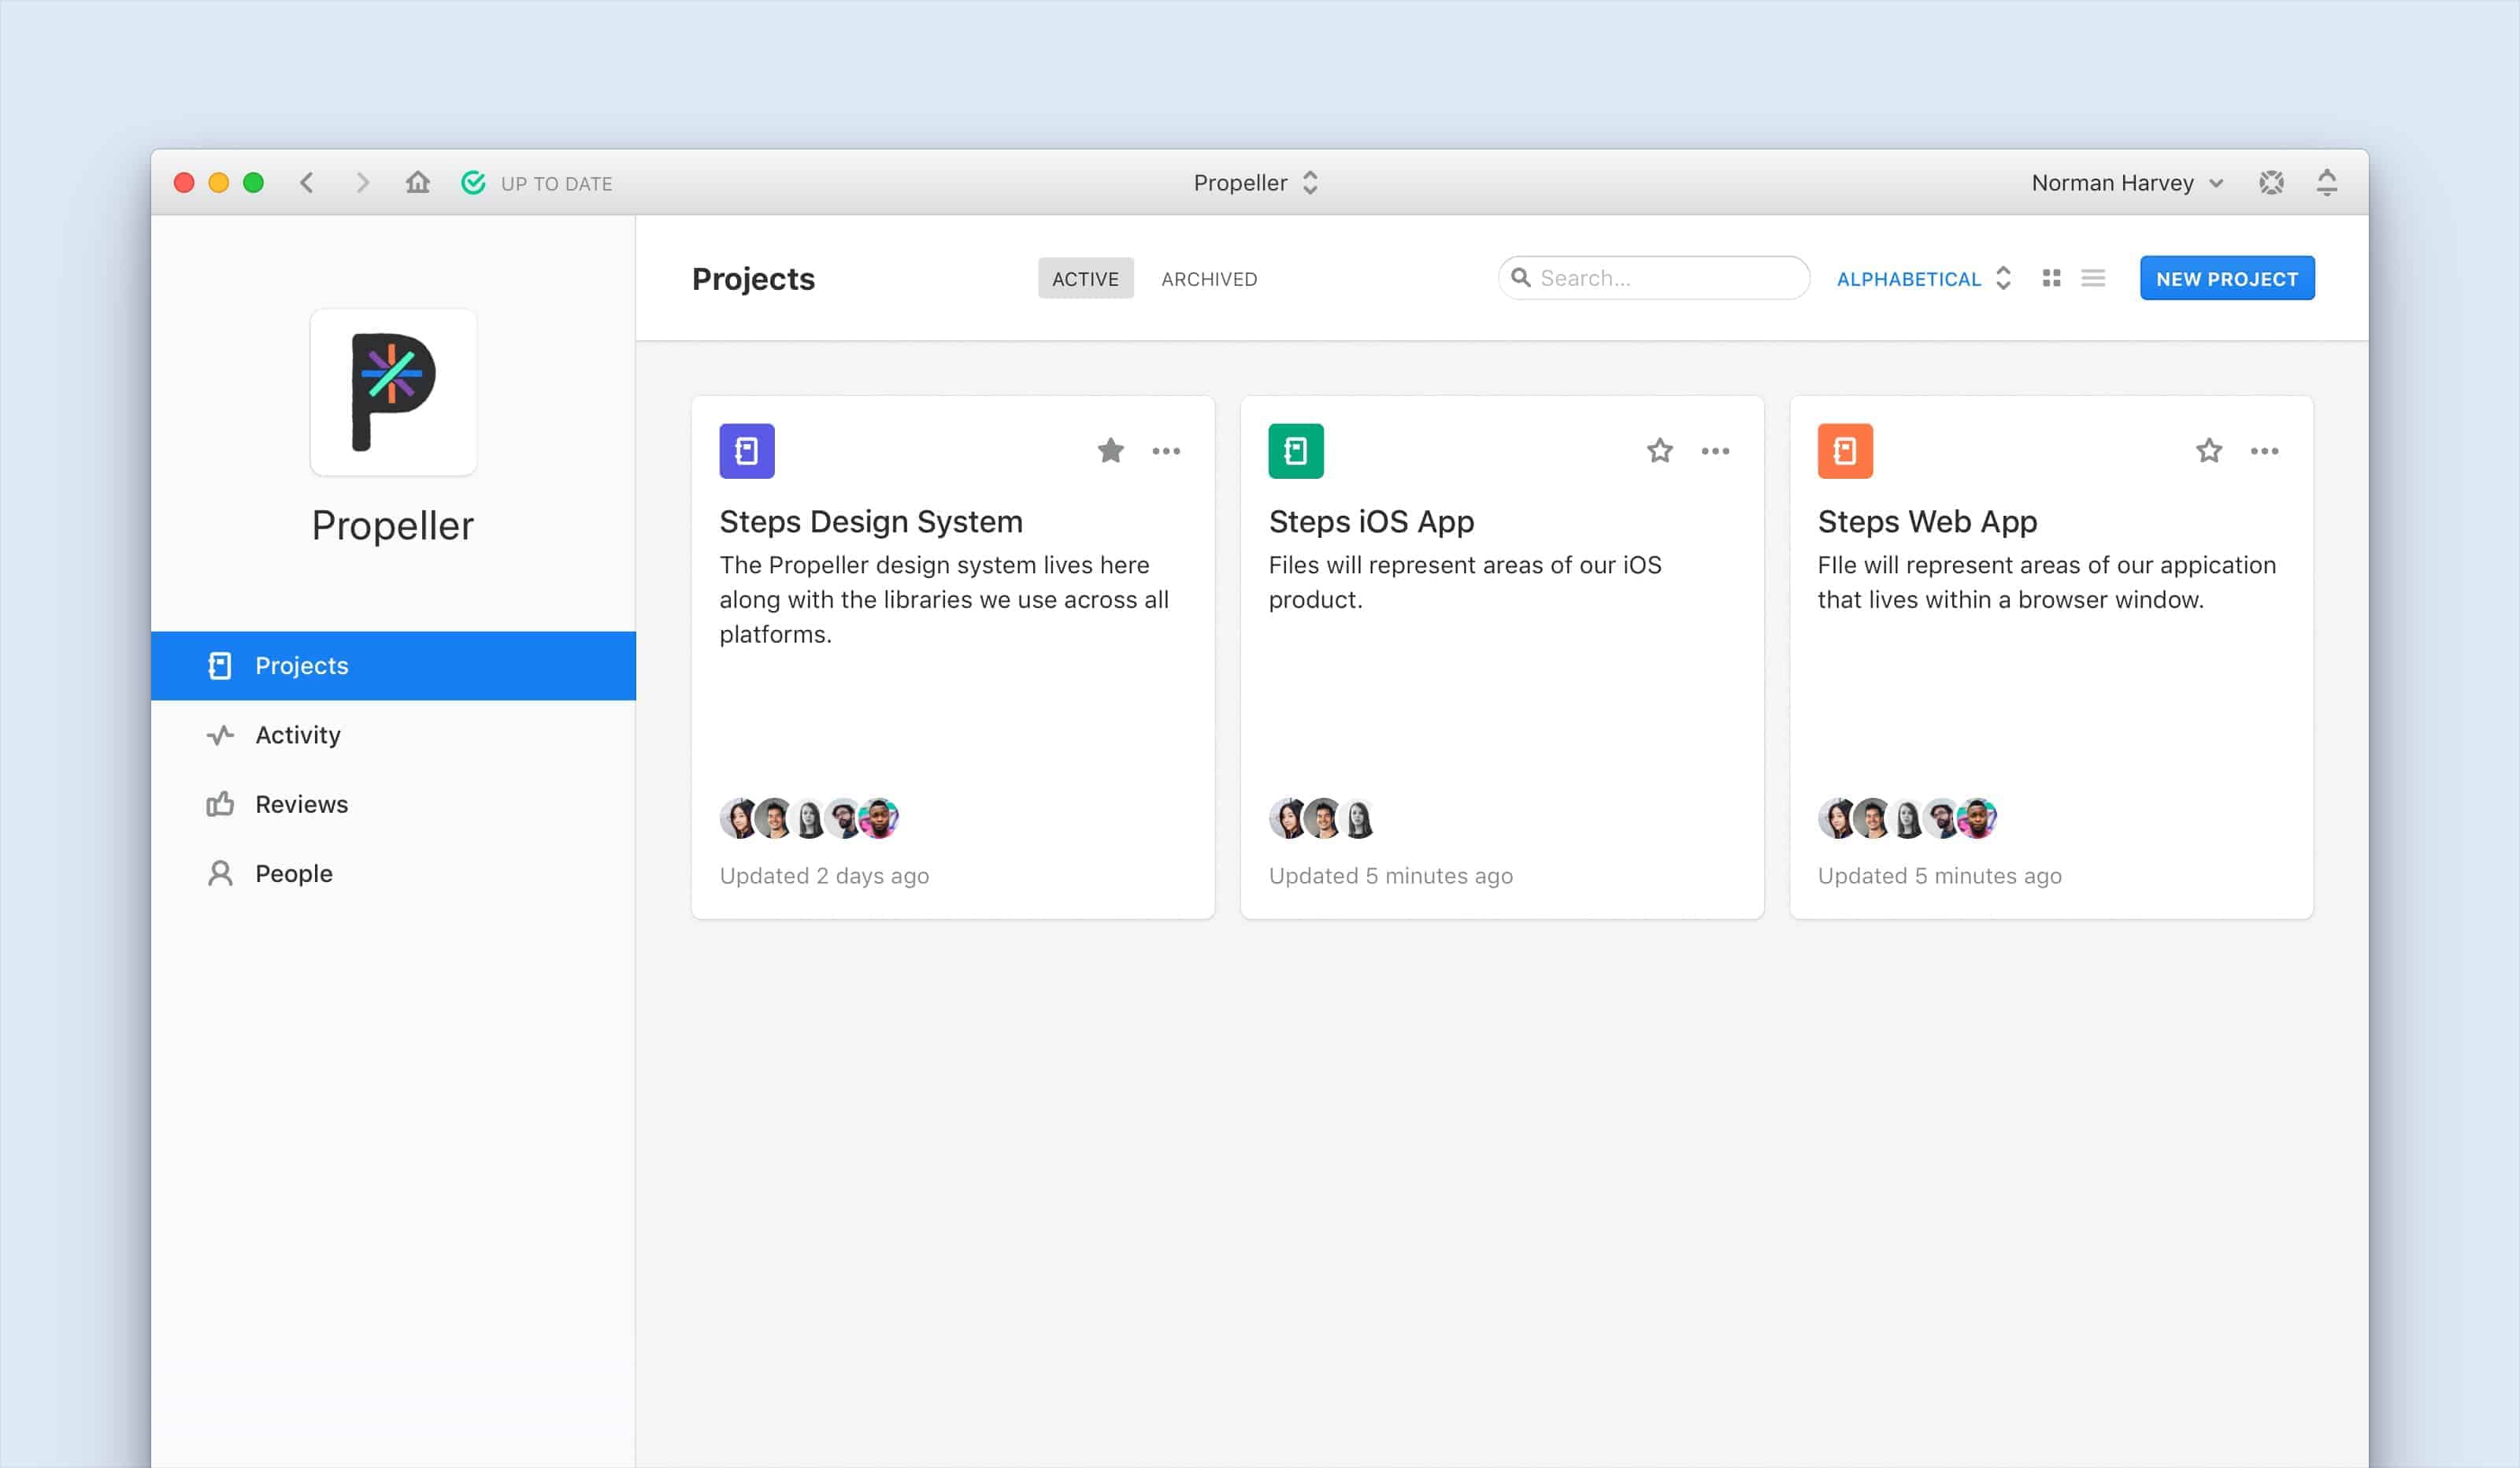Click the Steps Web App description text

[2046, 582]
